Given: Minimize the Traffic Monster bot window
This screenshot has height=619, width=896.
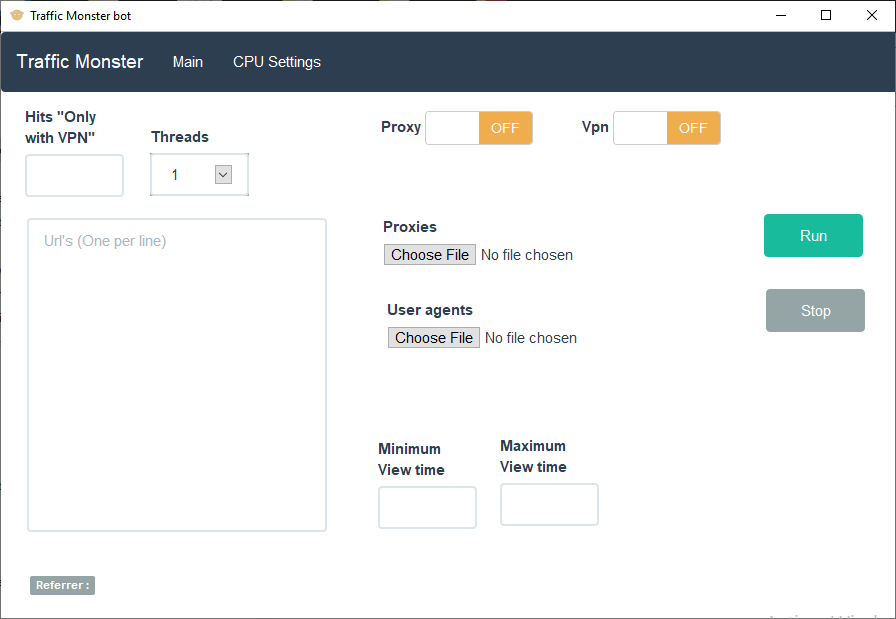Looking at the screenshot, I should pos(781,15).
